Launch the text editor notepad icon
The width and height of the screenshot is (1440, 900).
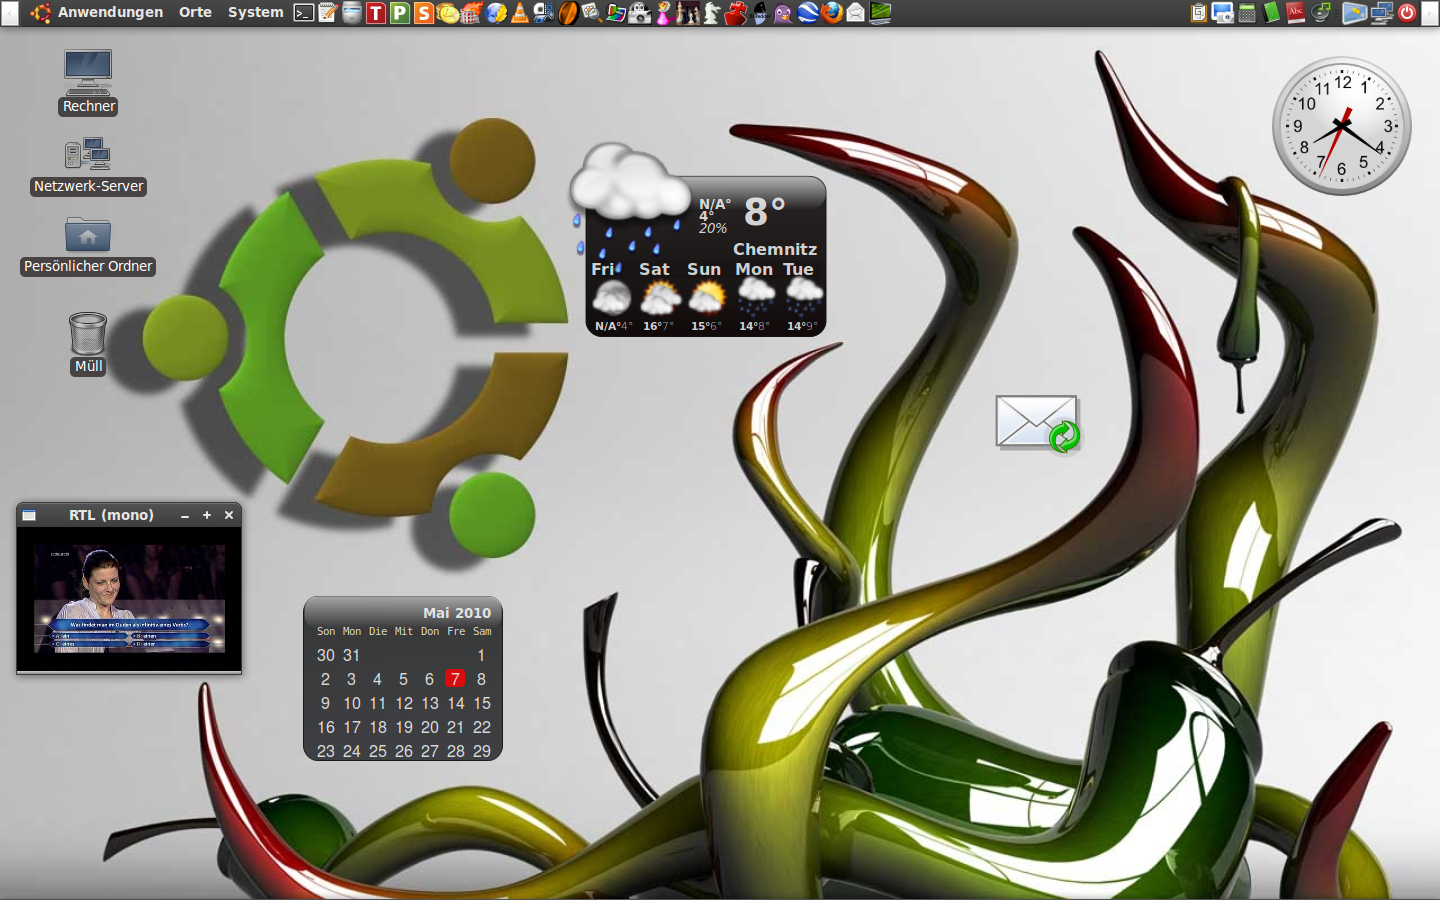(328, 13)
